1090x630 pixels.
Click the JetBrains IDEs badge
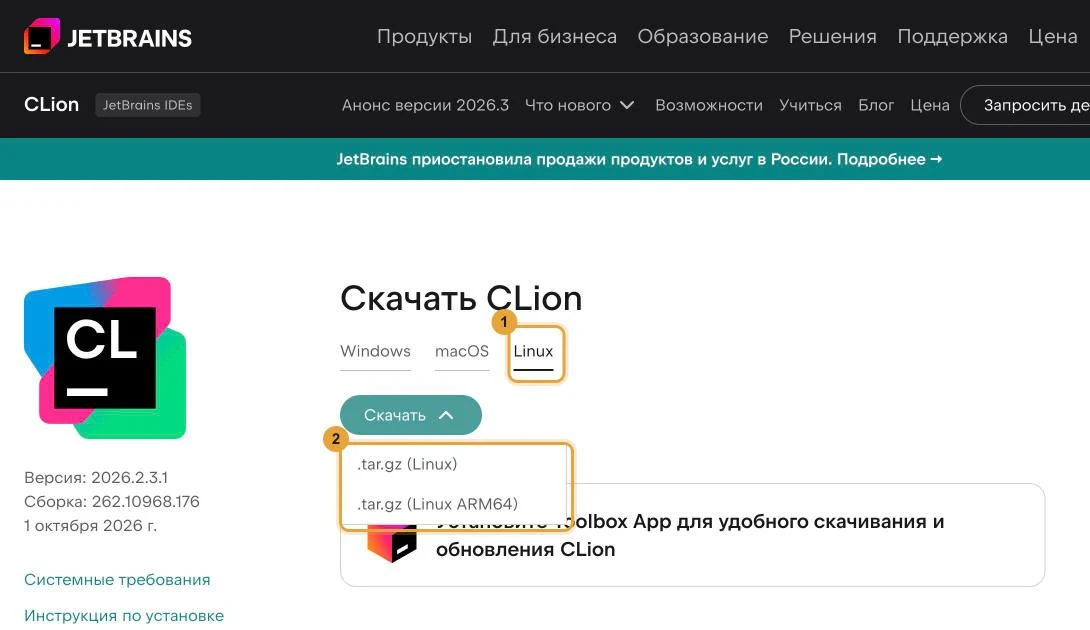click(147, 105)
